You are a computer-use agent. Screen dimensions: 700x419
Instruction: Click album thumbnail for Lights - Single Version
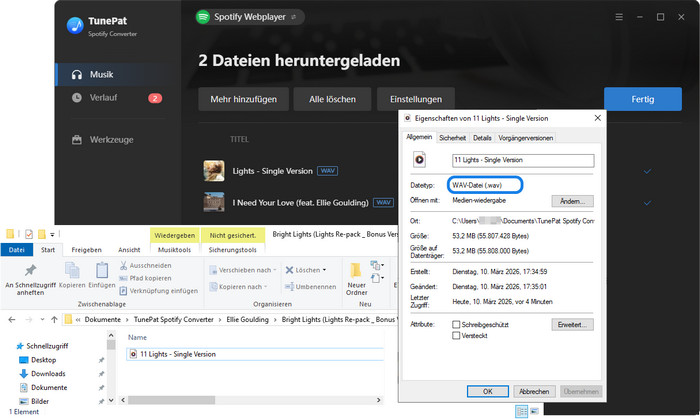coord(214,171)
